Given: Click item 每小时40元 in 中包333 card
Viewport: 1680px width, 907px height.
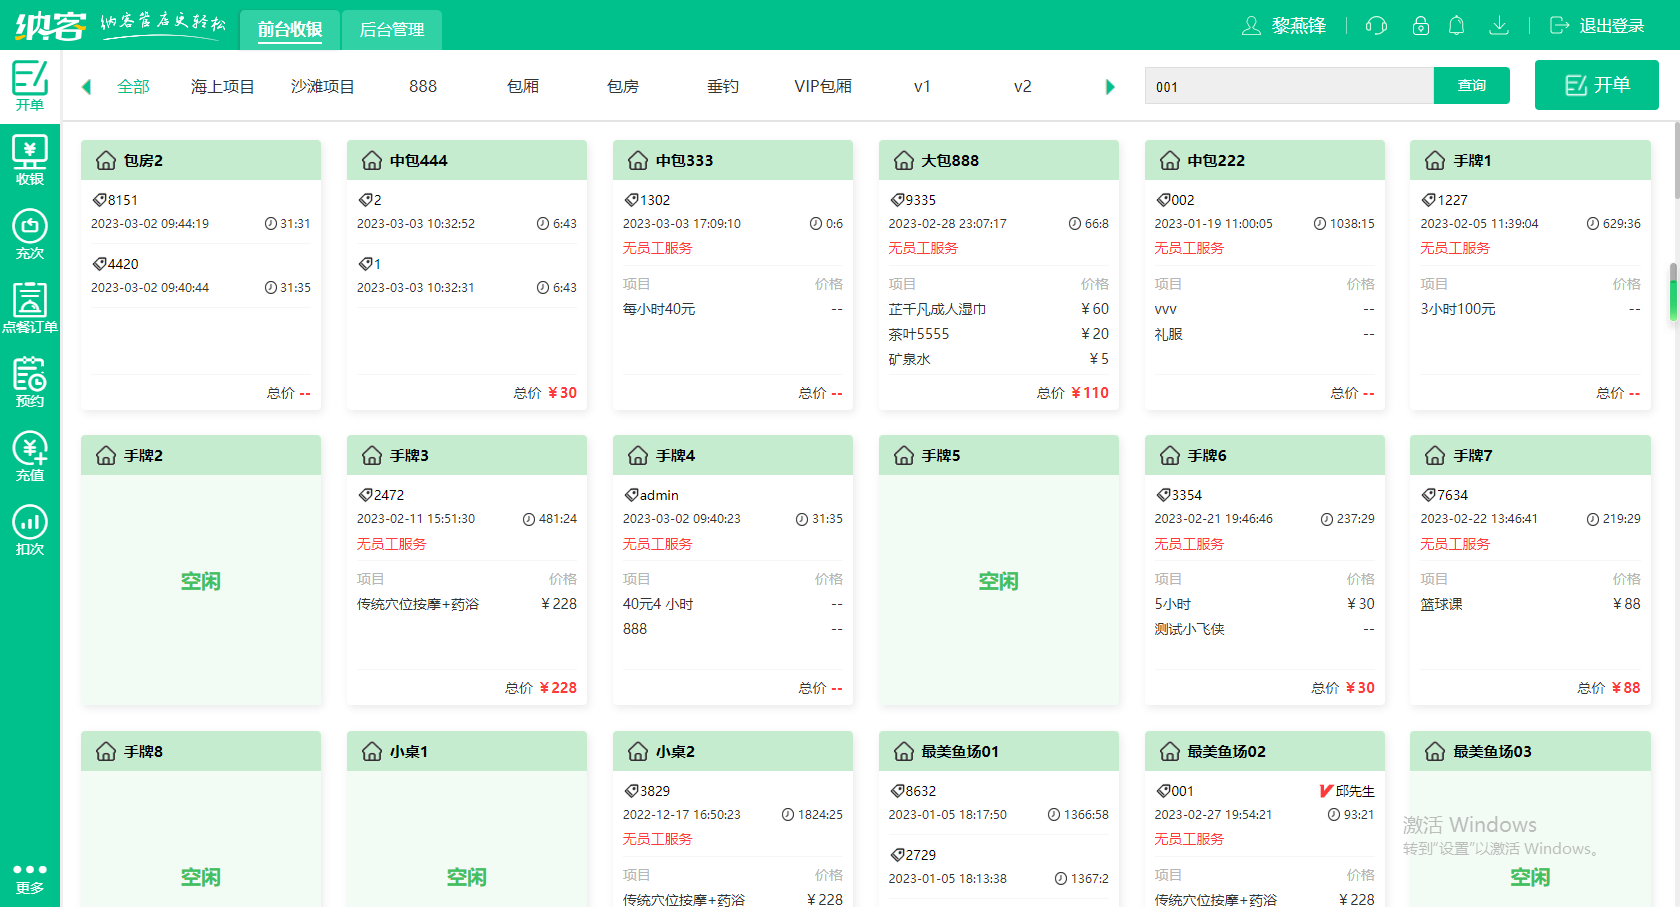Looking at the screenshot, I should [659, 309].
